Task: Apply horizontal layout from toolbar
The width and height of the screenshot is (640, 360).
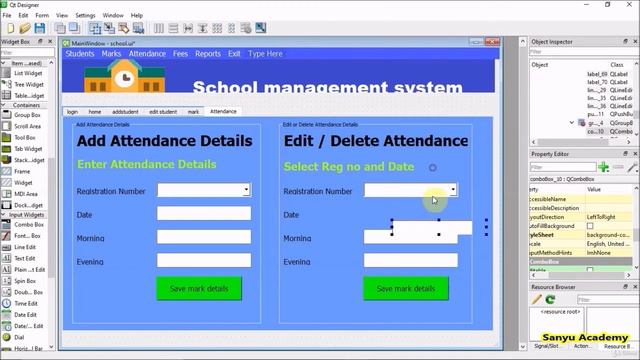Action: pyautogui.click(x=158, y=28)
